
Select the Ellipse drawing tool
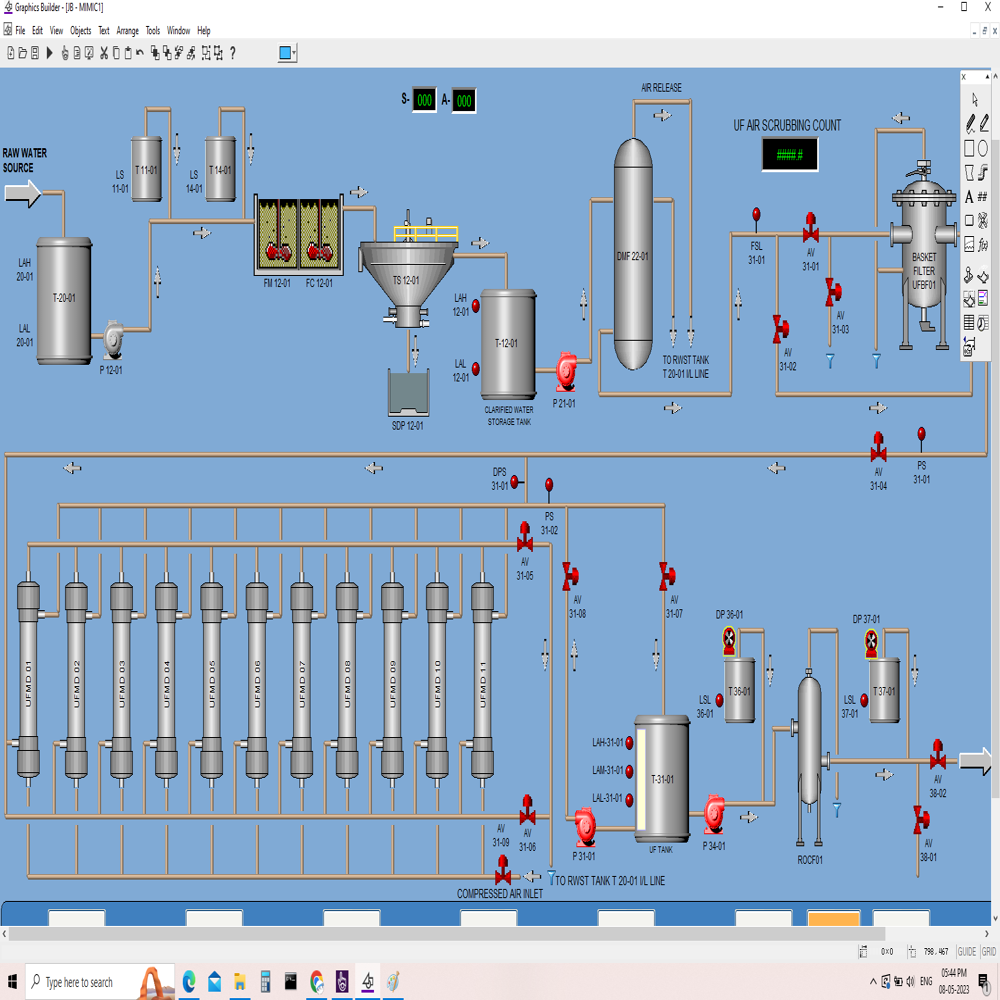click(983, 147)
